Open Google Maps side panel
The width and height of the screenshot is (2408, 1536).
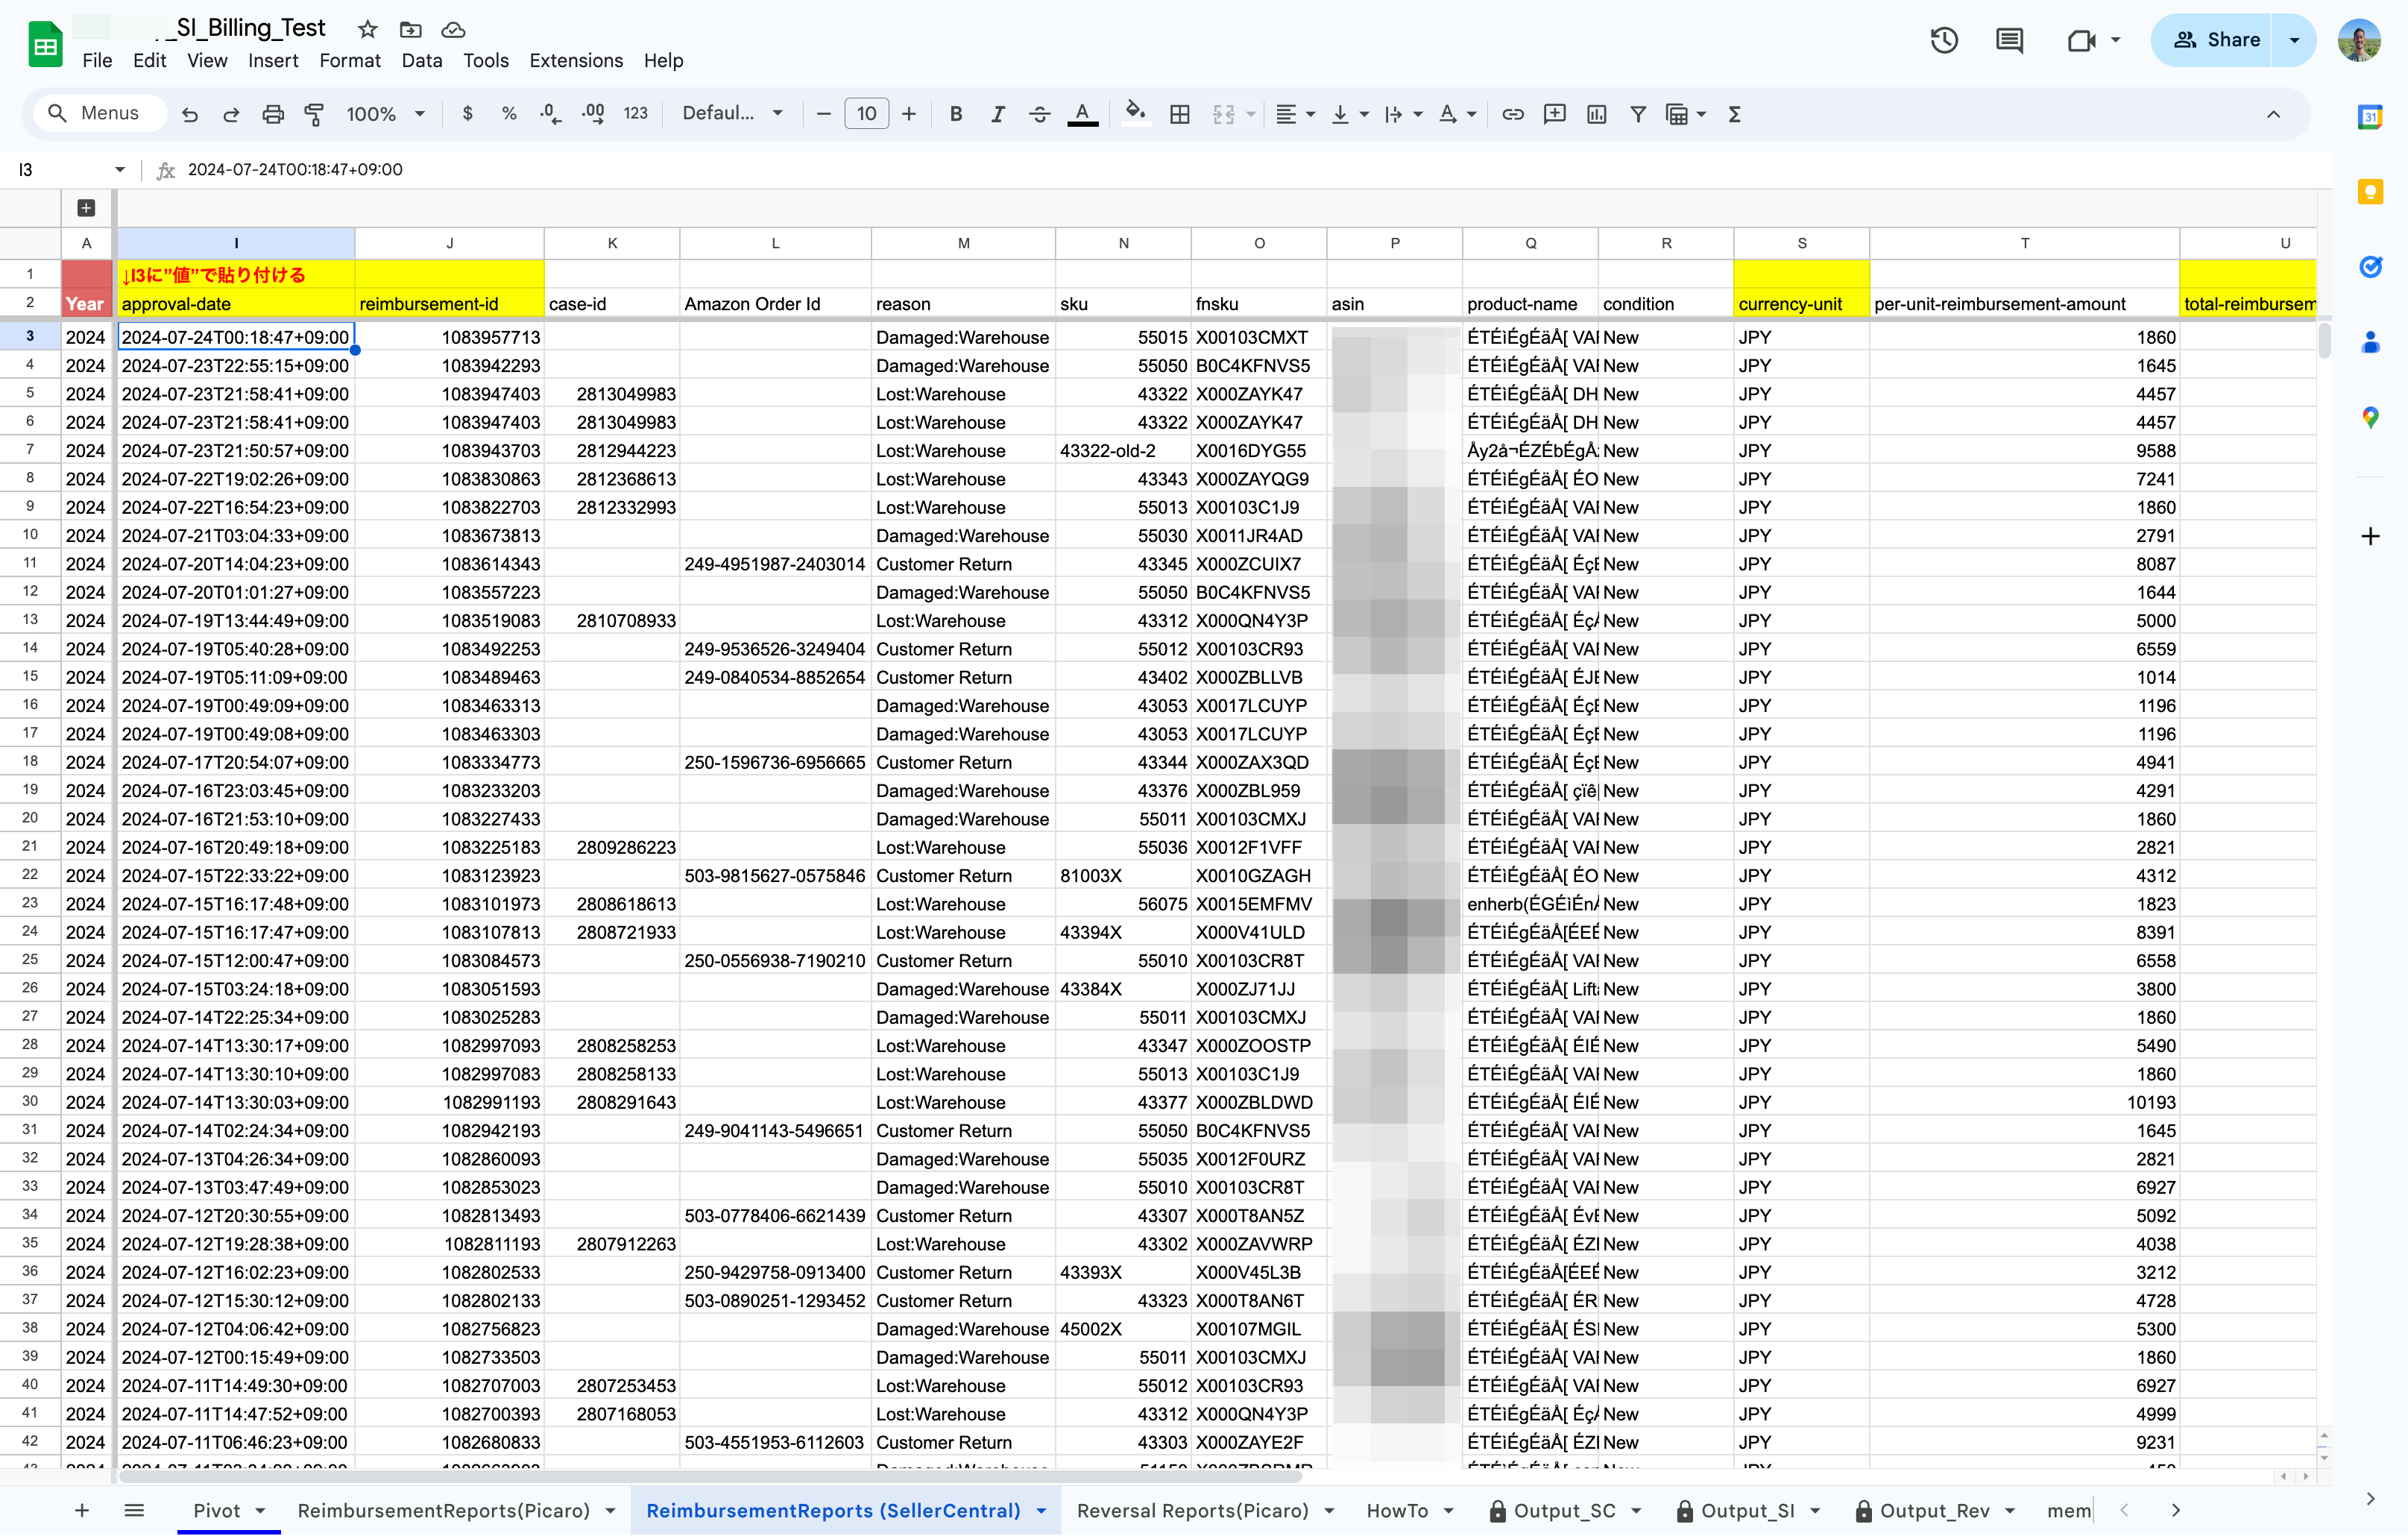2370,417
